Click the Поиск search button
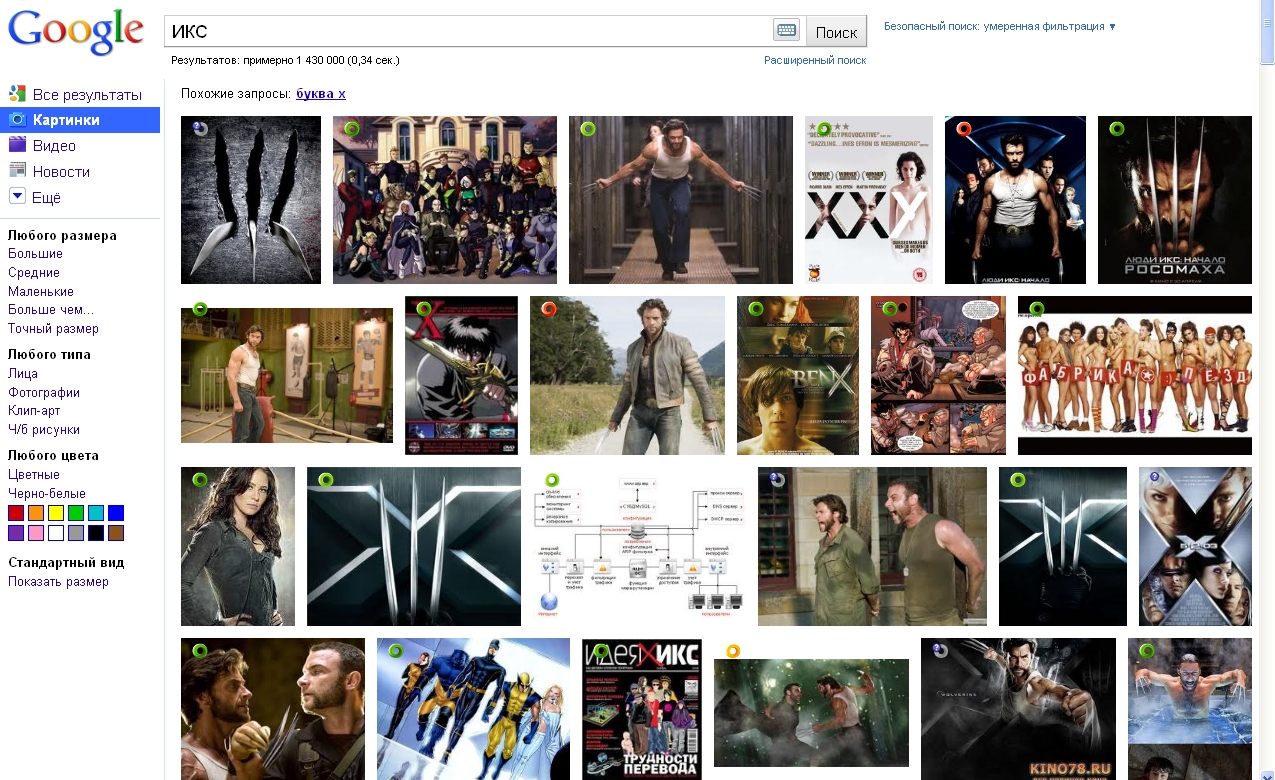The width and height of the screenshot is (1275, 780). [836, 31]
